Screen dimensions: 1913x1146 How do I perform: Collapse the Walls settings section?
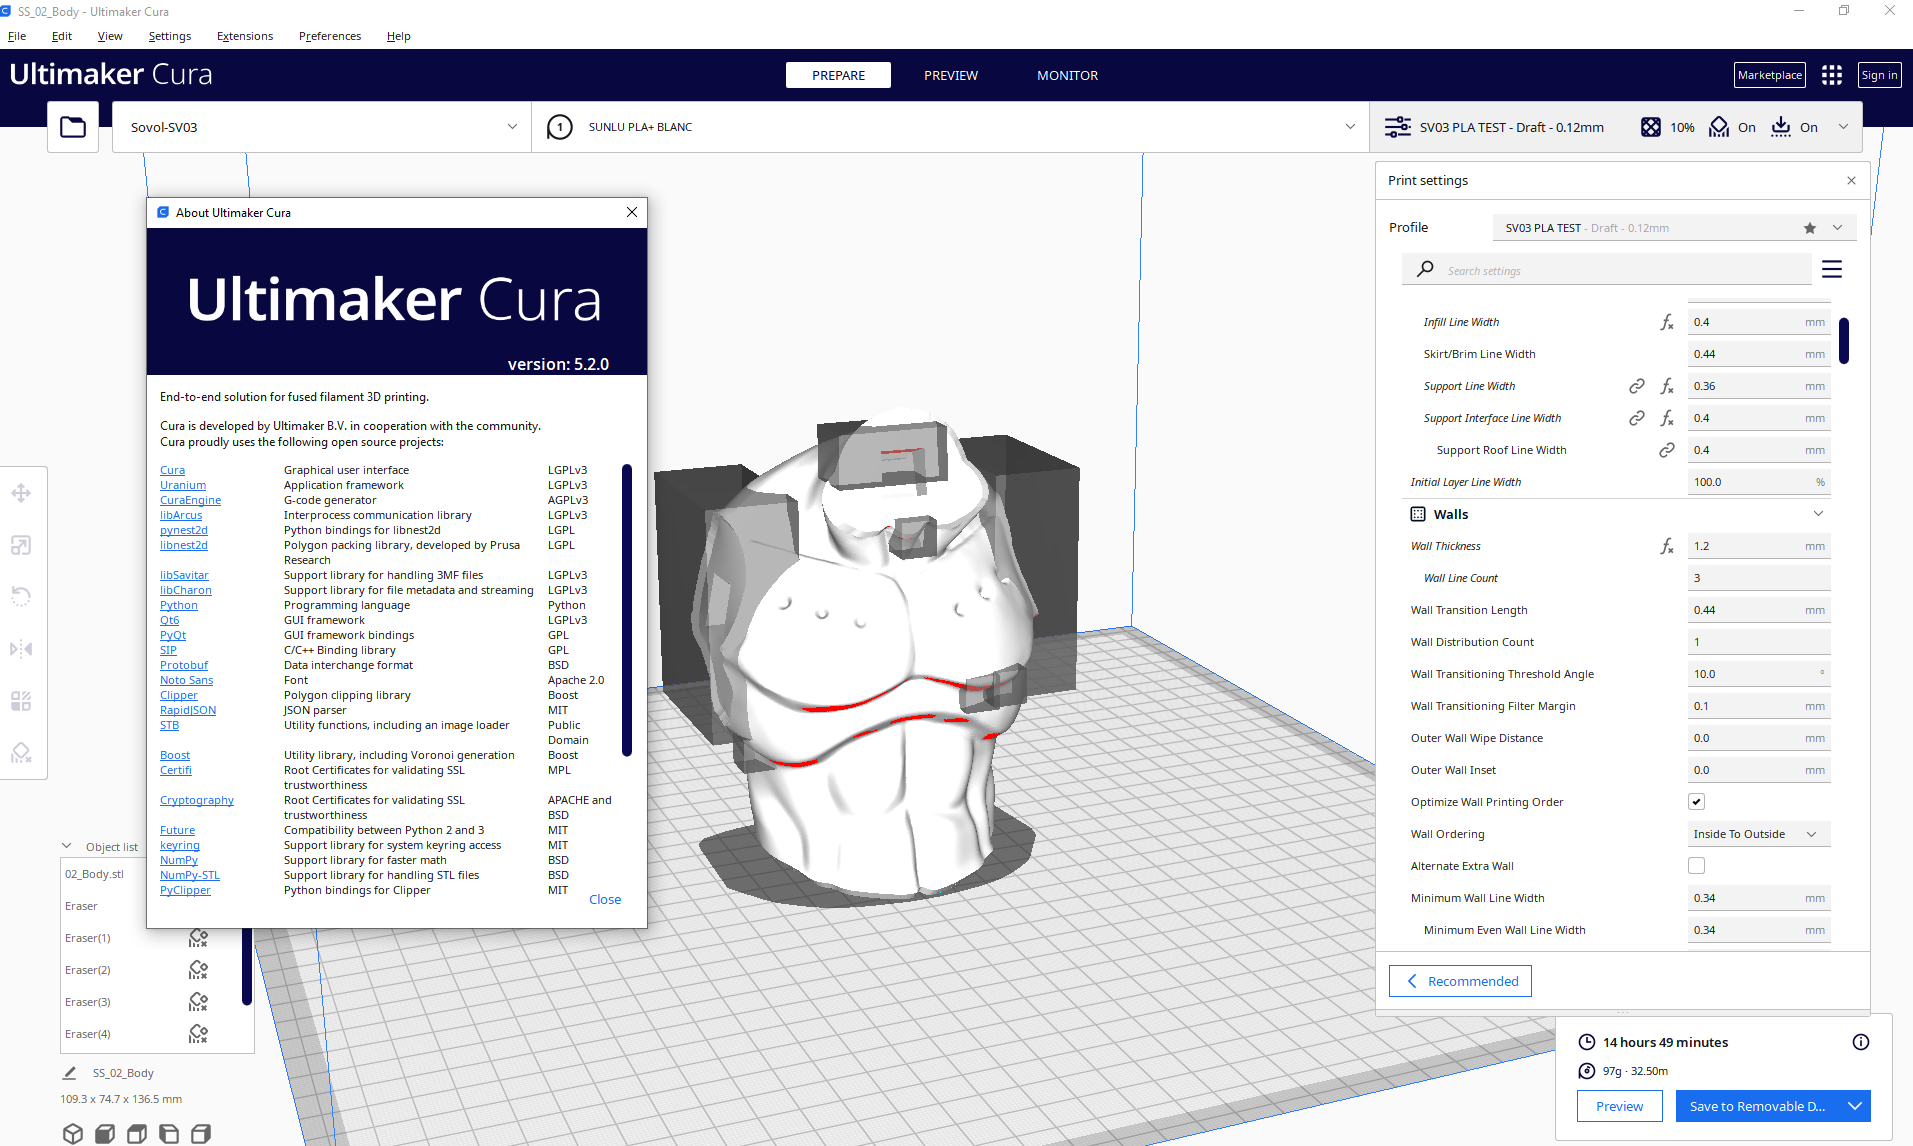pyautogui.click(x=1819, y=514)
